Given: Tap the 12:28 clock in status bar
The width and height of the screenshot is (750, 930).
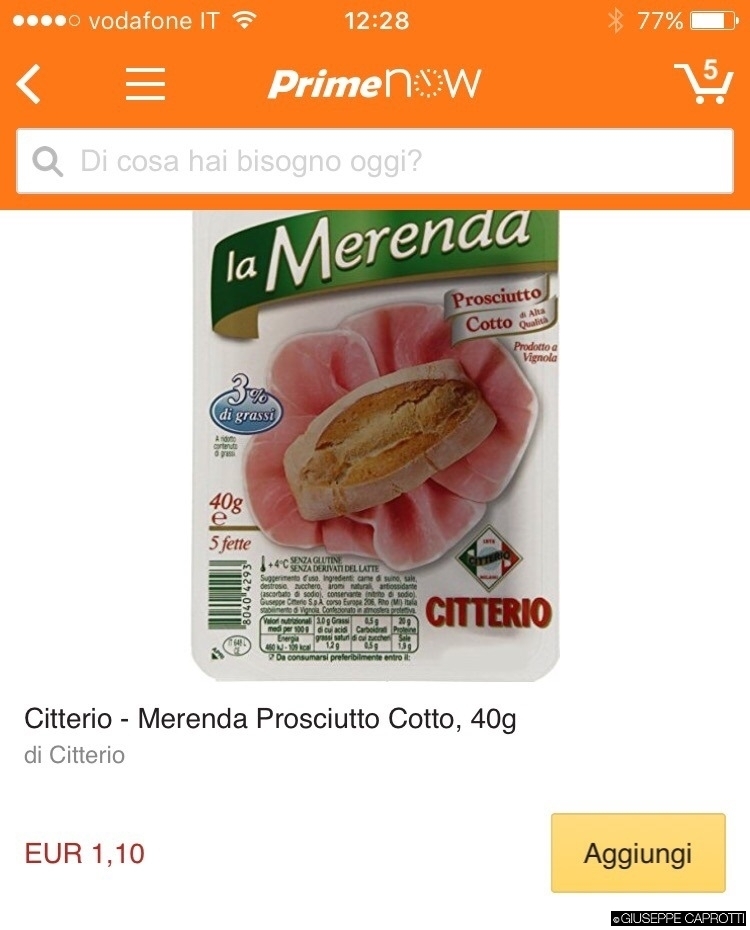Looking at the screenshot, I should (x=376, y=21).
